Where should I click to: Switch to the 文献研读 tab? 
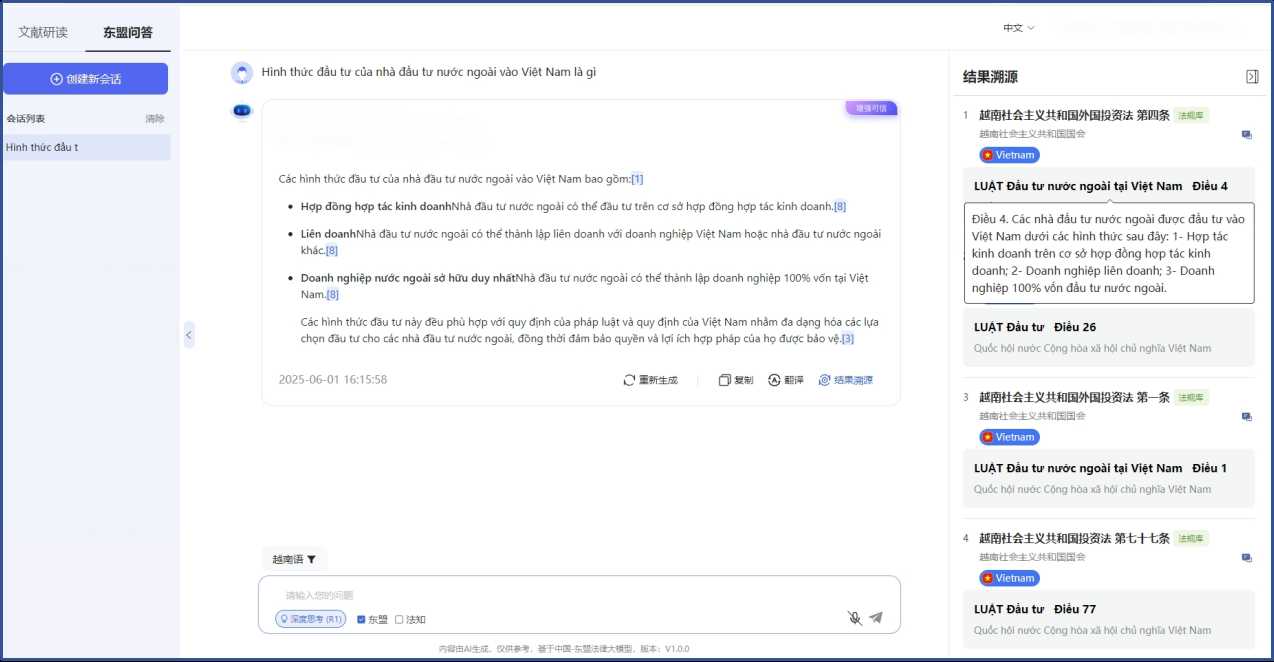pyautogui.click(x=43, y=32)
